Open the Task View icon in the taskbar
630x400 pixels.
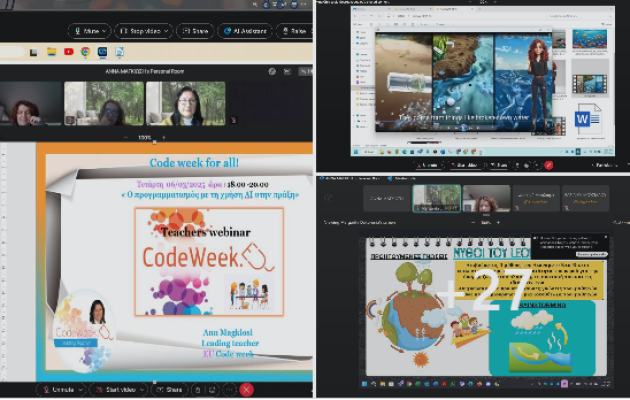[x=34, y=52]
